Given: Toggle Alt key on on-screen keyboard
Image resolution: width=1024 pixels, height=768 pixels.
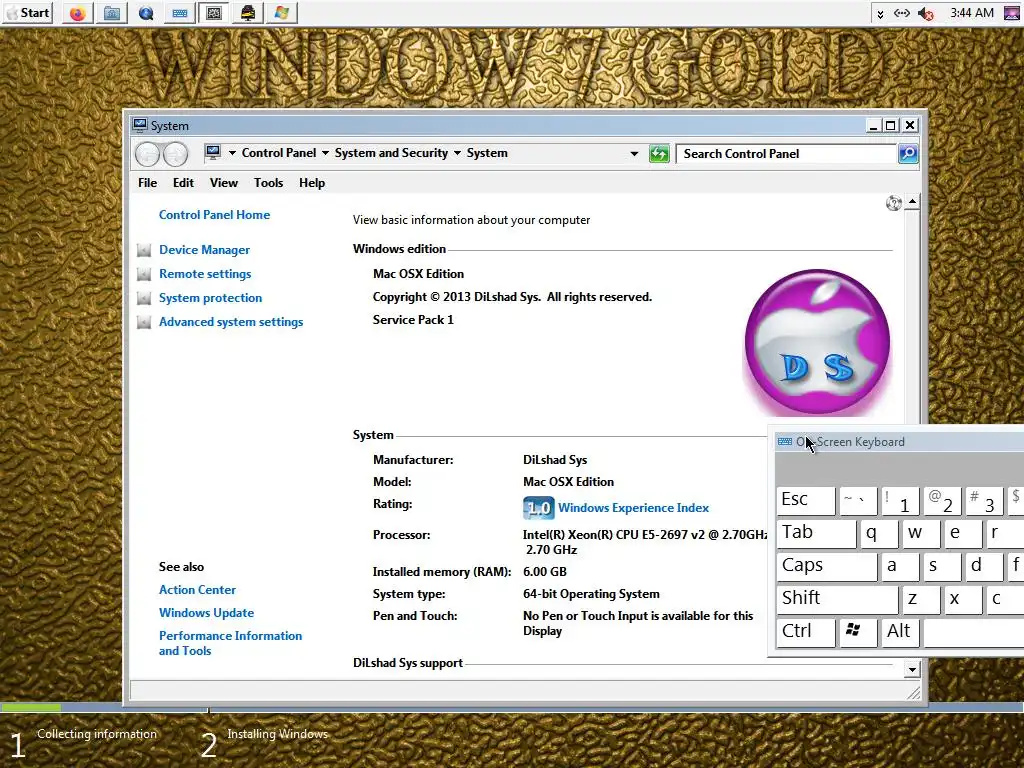Looking at the screenshot, I should pyautogui.click(x=899, y=632).
